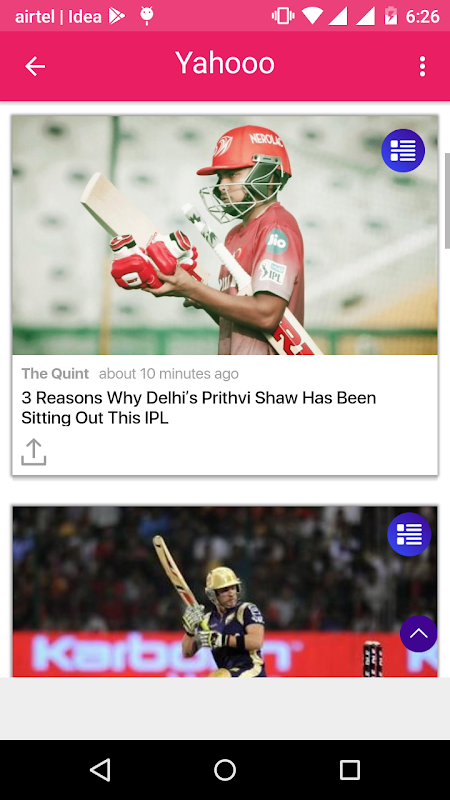Tap the scroll-to-top chevron button
Image resolution: width=450 pixels, height=800 pixels.
coord(418,634)
